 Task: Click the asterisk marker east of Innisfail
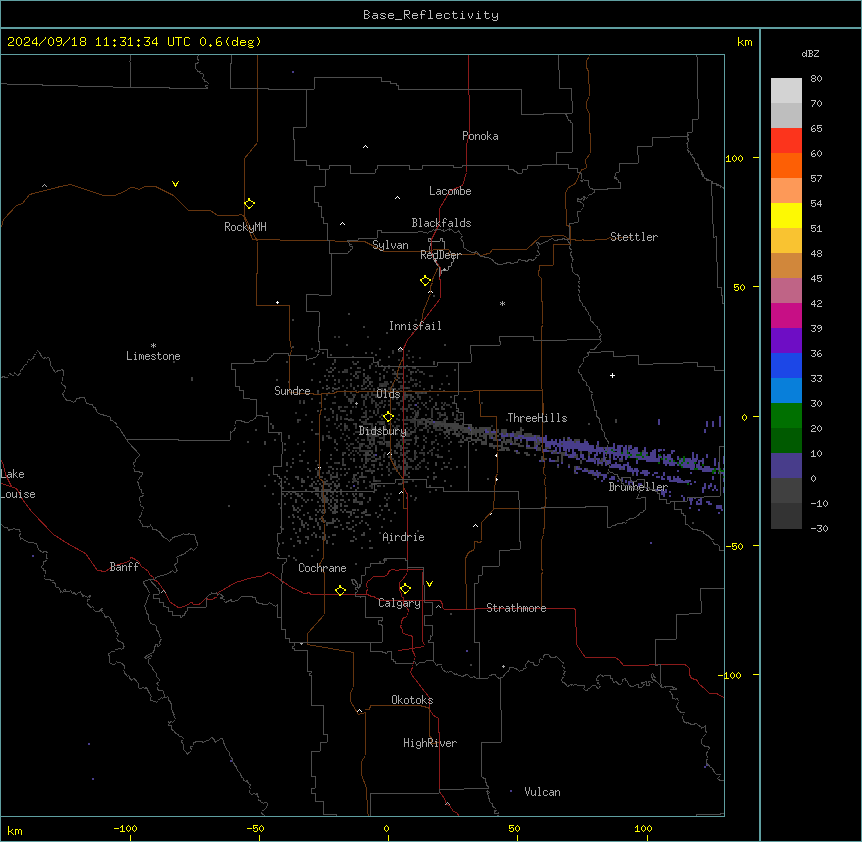502,303
